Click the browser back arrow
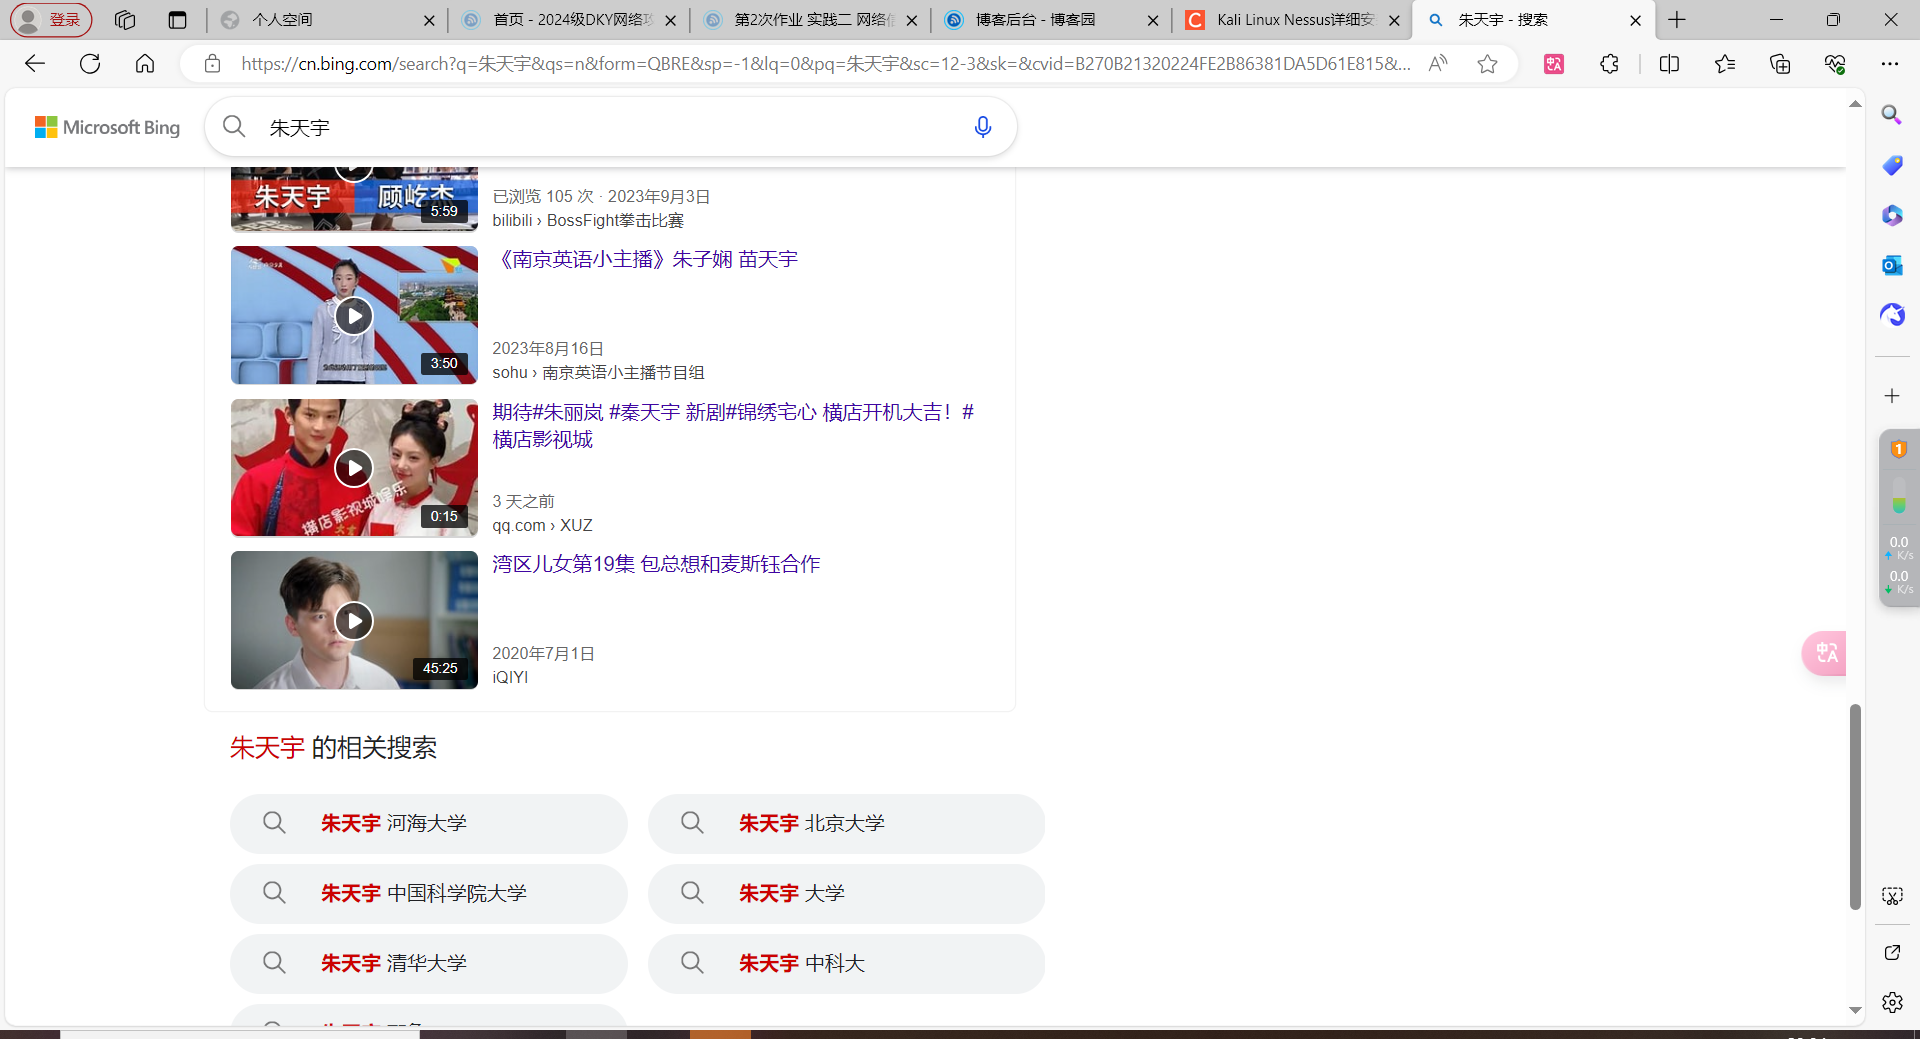 click(35, 64)
